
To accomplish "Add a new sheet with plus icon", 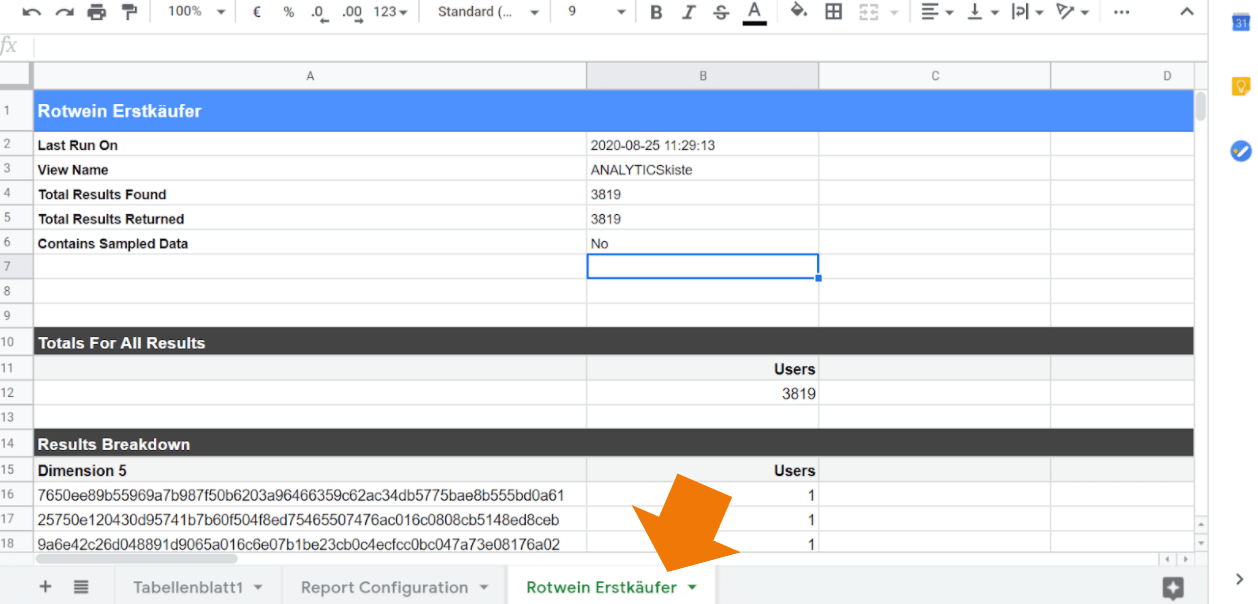I will (45, 587).
